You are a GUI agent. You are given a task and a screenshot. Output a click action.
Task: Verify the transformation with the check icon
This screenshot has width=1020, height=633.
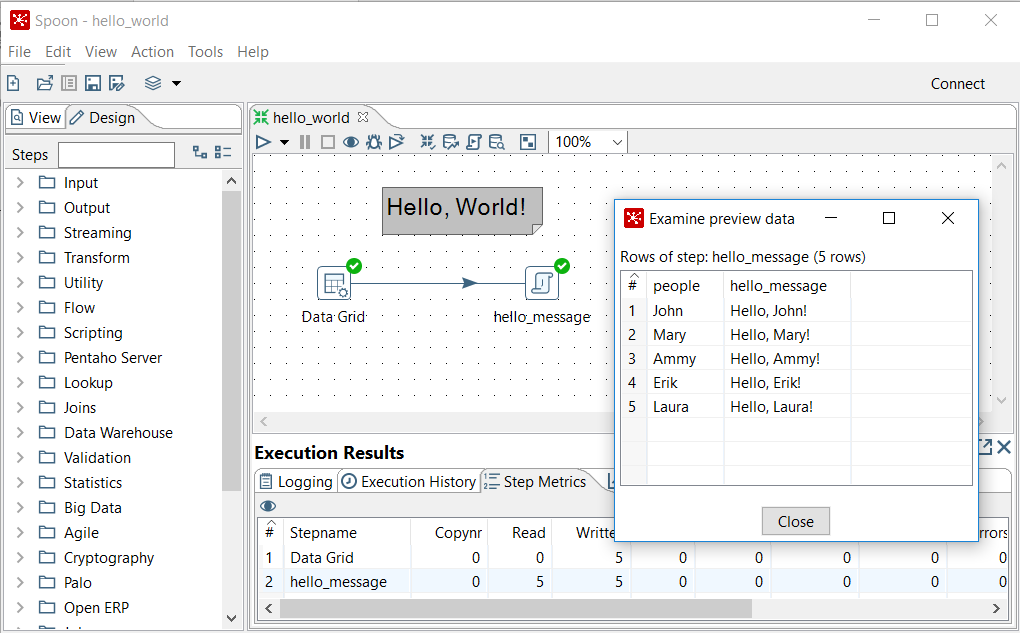(427, 142)
